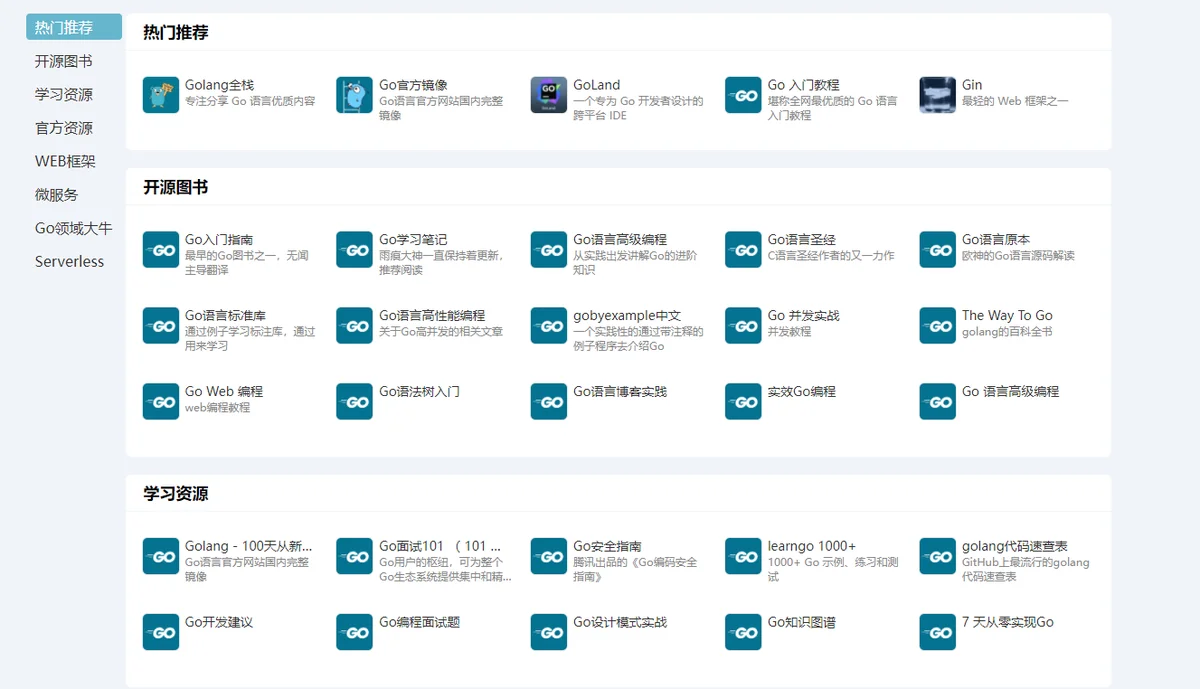Open the Go官方镜像 title link
Image resolution: width=1200 pixels, height=689 pixels.
pyautogui.click(x=413, y=85)
